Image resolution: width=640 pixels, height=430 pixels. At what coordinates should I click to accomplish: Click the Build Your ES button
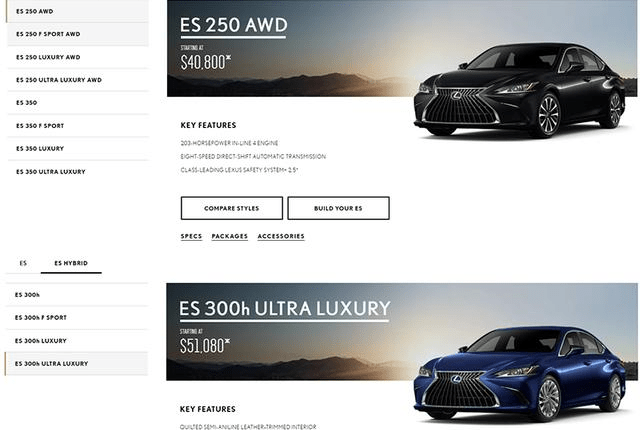click(338, 208)
